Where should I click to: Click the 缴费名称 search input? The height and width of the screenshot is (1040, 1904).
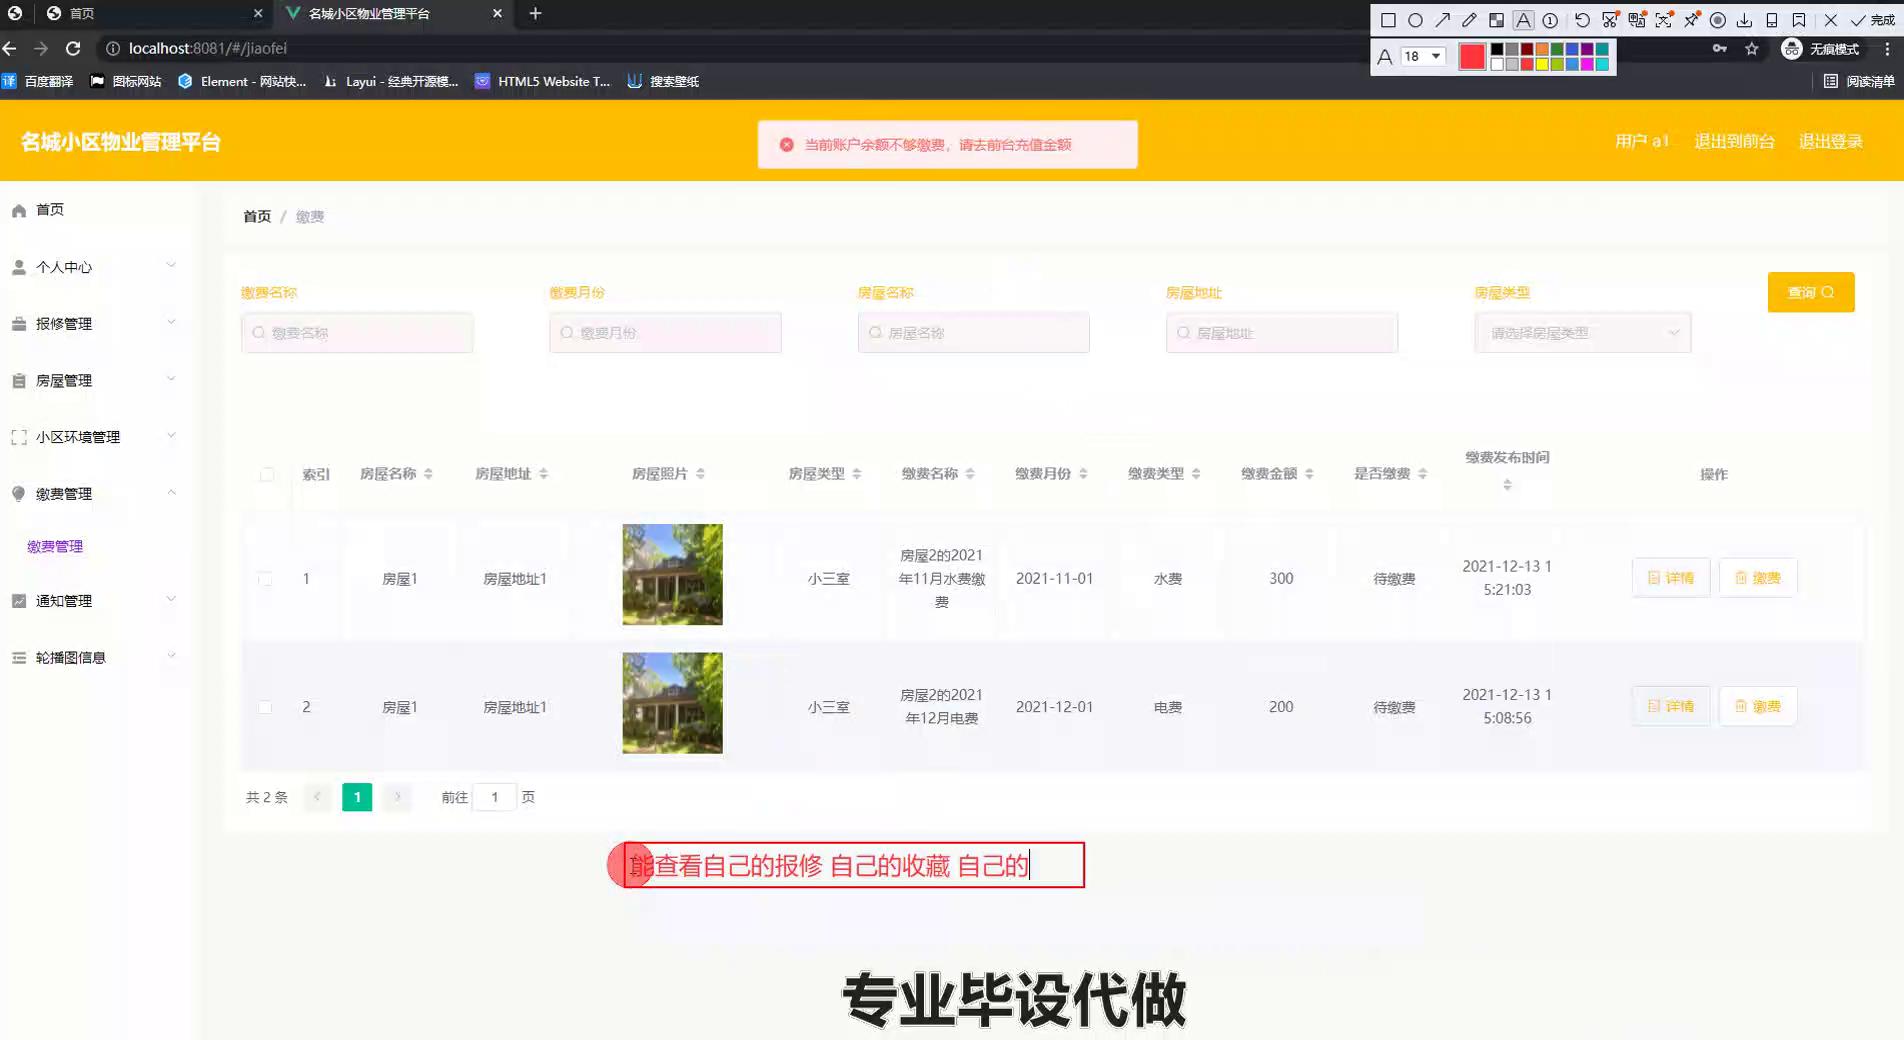pyautogui.click(x=357, y=333)
